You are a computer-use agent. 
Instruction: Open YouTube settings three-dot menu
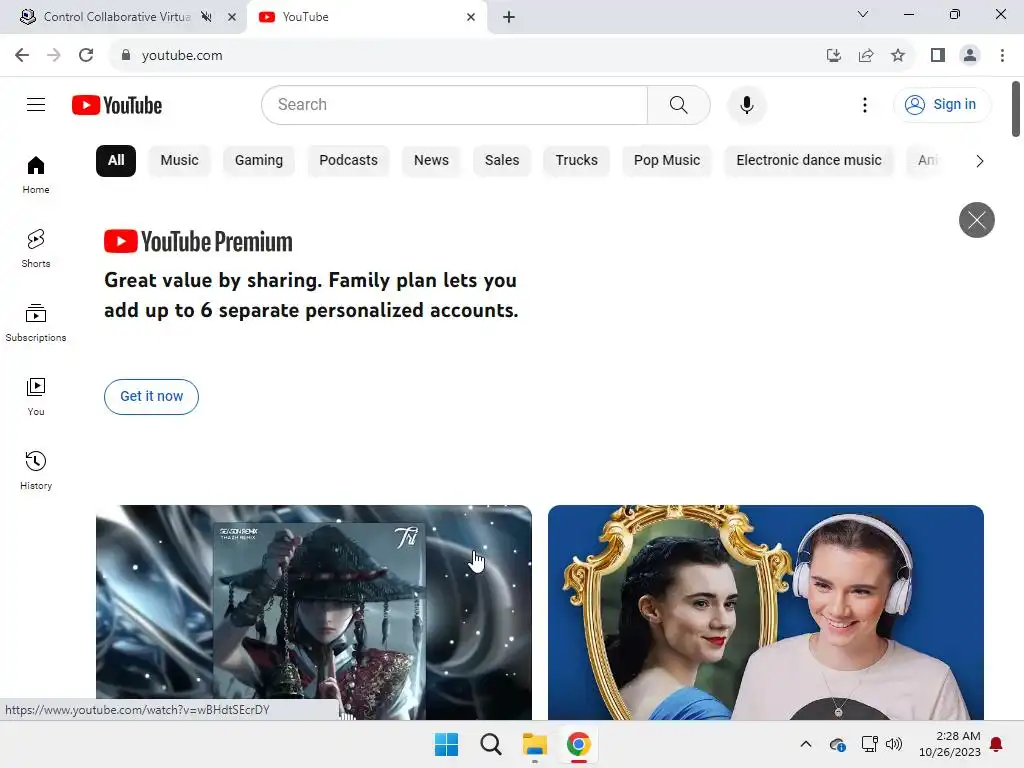tap(865, 104)
